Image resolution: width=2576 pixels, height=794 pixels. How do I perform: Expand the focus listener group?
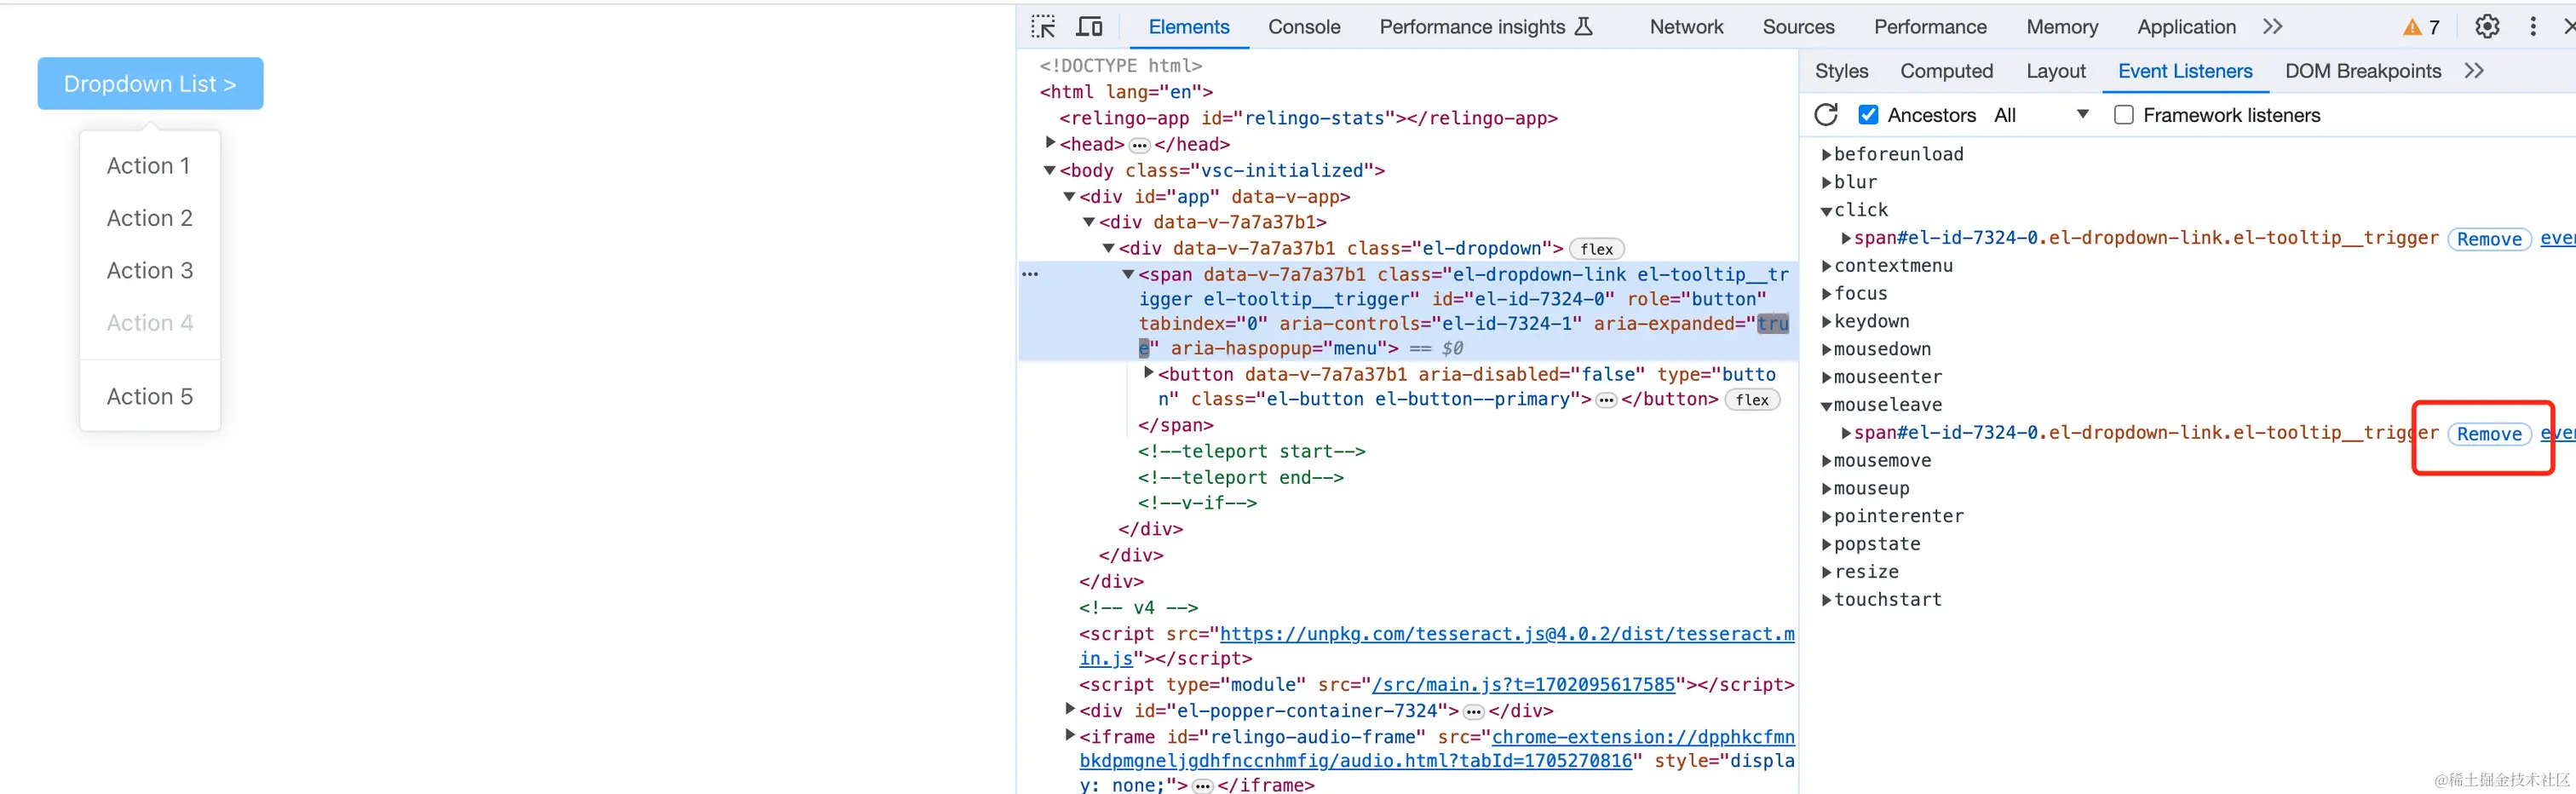(x=1826, y=294)
